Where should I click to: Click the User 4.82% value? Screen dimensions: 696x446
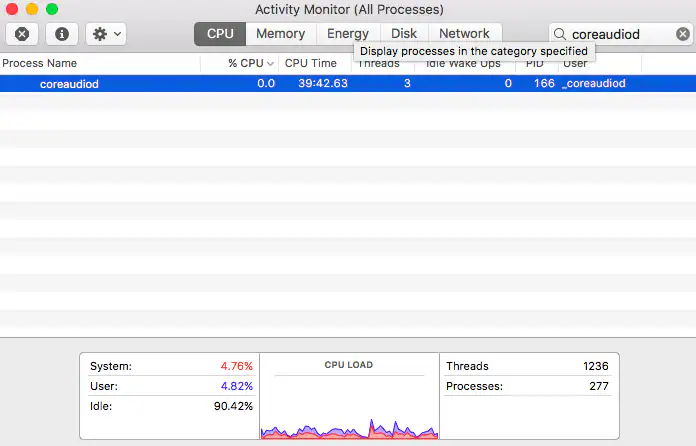coord(237,386)
